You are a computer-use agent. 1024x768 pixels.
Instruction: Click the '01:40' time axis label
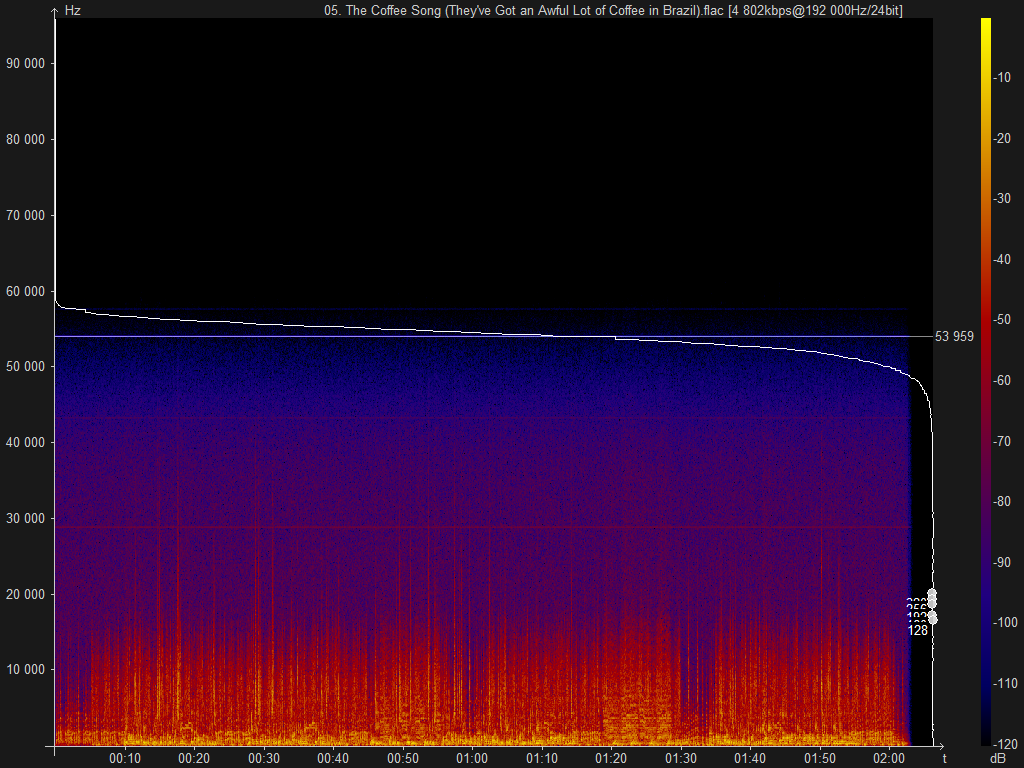click(x=750, y=758)
